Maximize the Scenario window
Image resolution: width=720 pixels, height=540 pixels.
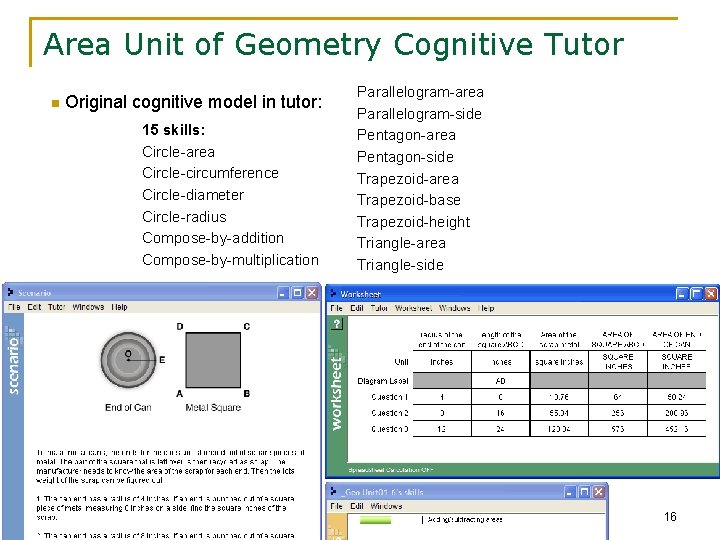298,293
